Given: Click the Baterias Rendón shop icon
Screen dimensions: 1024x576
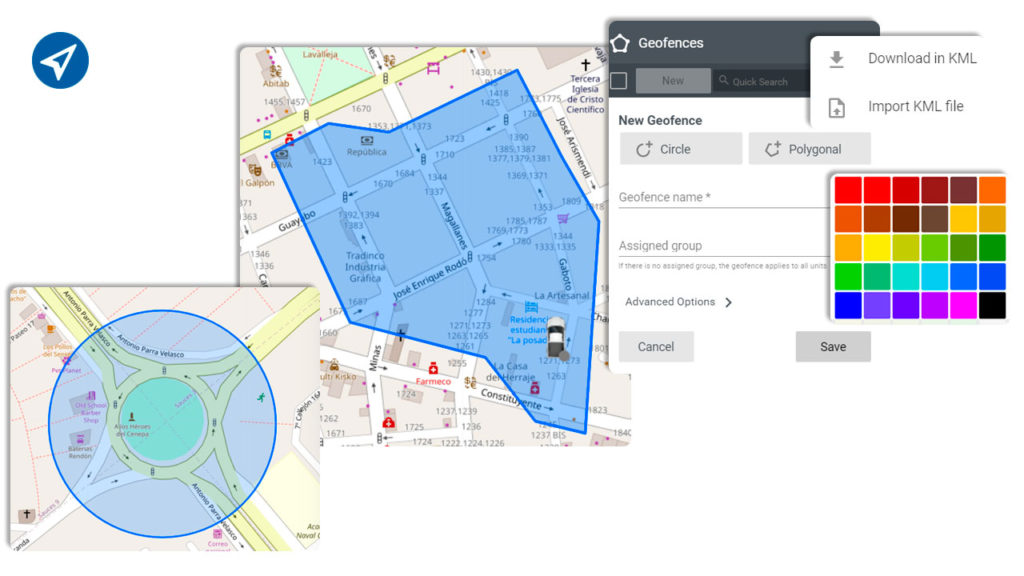Looking at the screenshot, I should pos(80,438).
